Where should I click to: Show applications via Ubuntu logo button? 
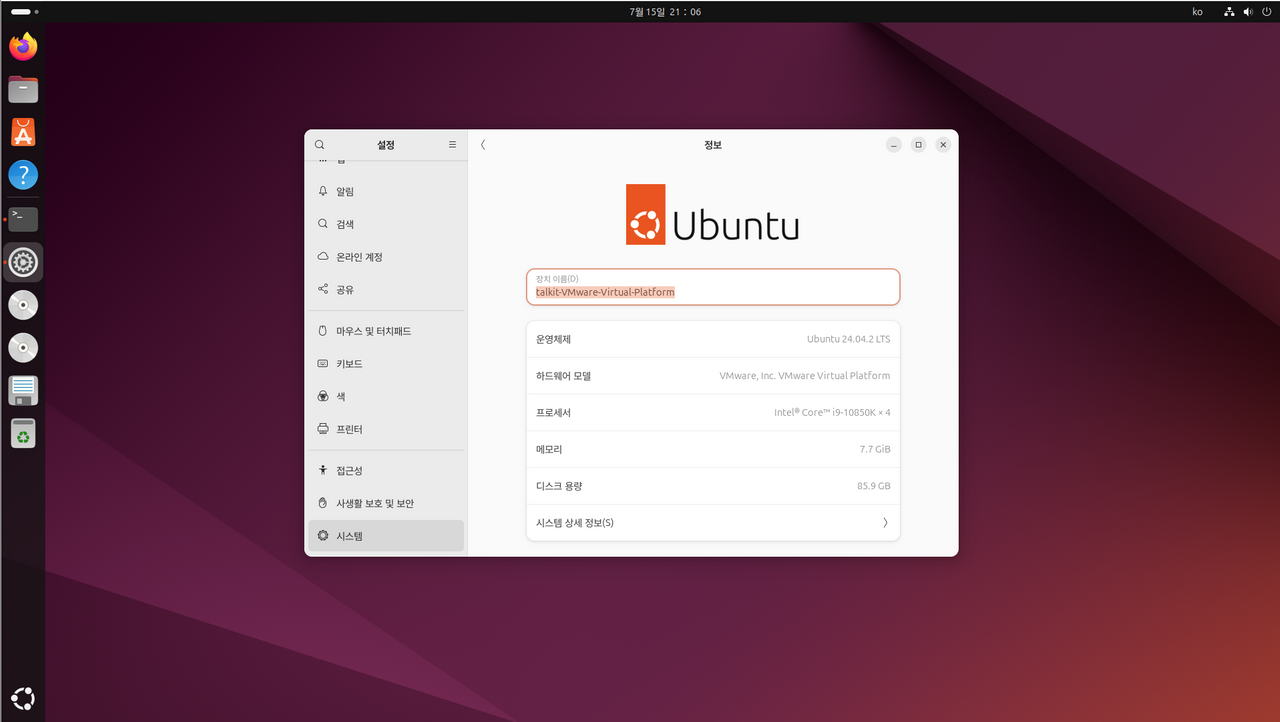pyautogui.click(x=23, y=698)
